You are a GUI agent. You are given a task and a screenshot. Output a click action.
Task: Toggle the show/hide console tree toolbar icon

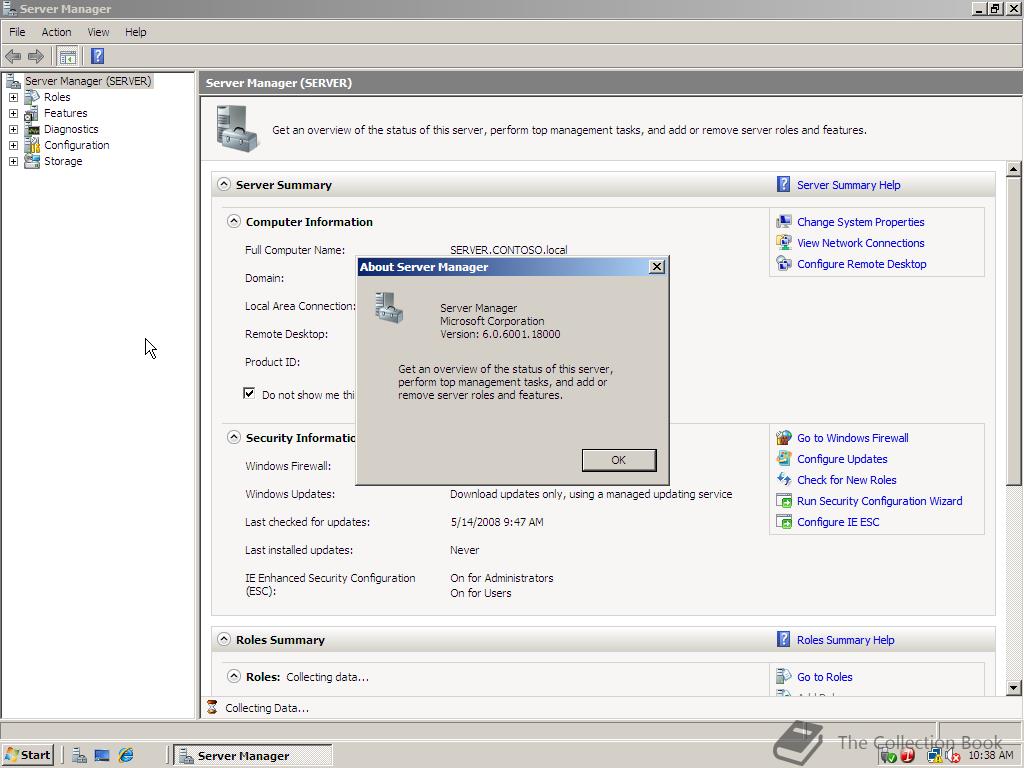pyautogui.click(x=67, y=57)
